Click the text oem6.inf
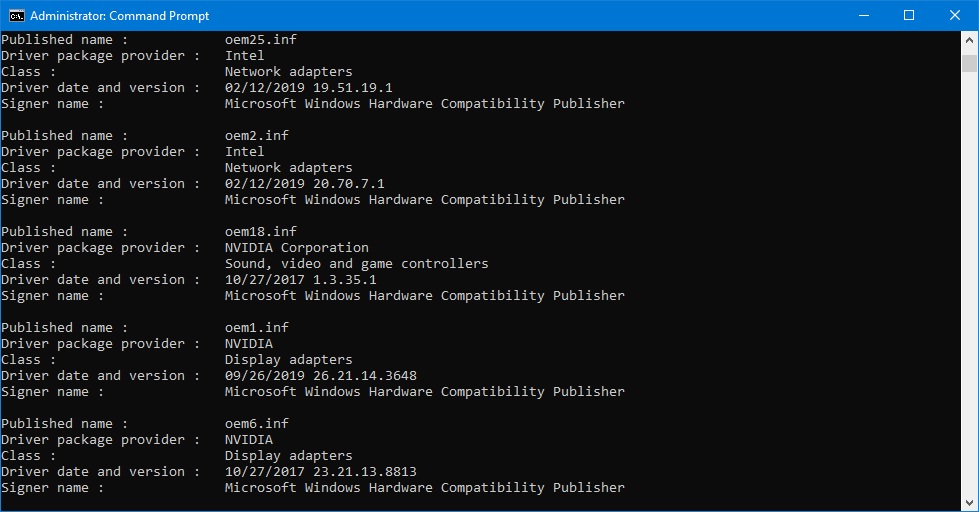The width and height of the screenshot is (979, 512). pyautogui.click(x=257, y=424)
